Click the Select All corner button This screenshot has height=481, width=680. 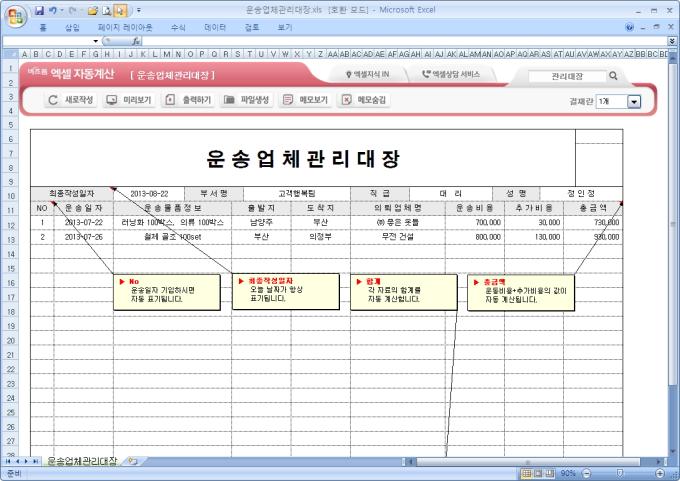tap(10, 54)
